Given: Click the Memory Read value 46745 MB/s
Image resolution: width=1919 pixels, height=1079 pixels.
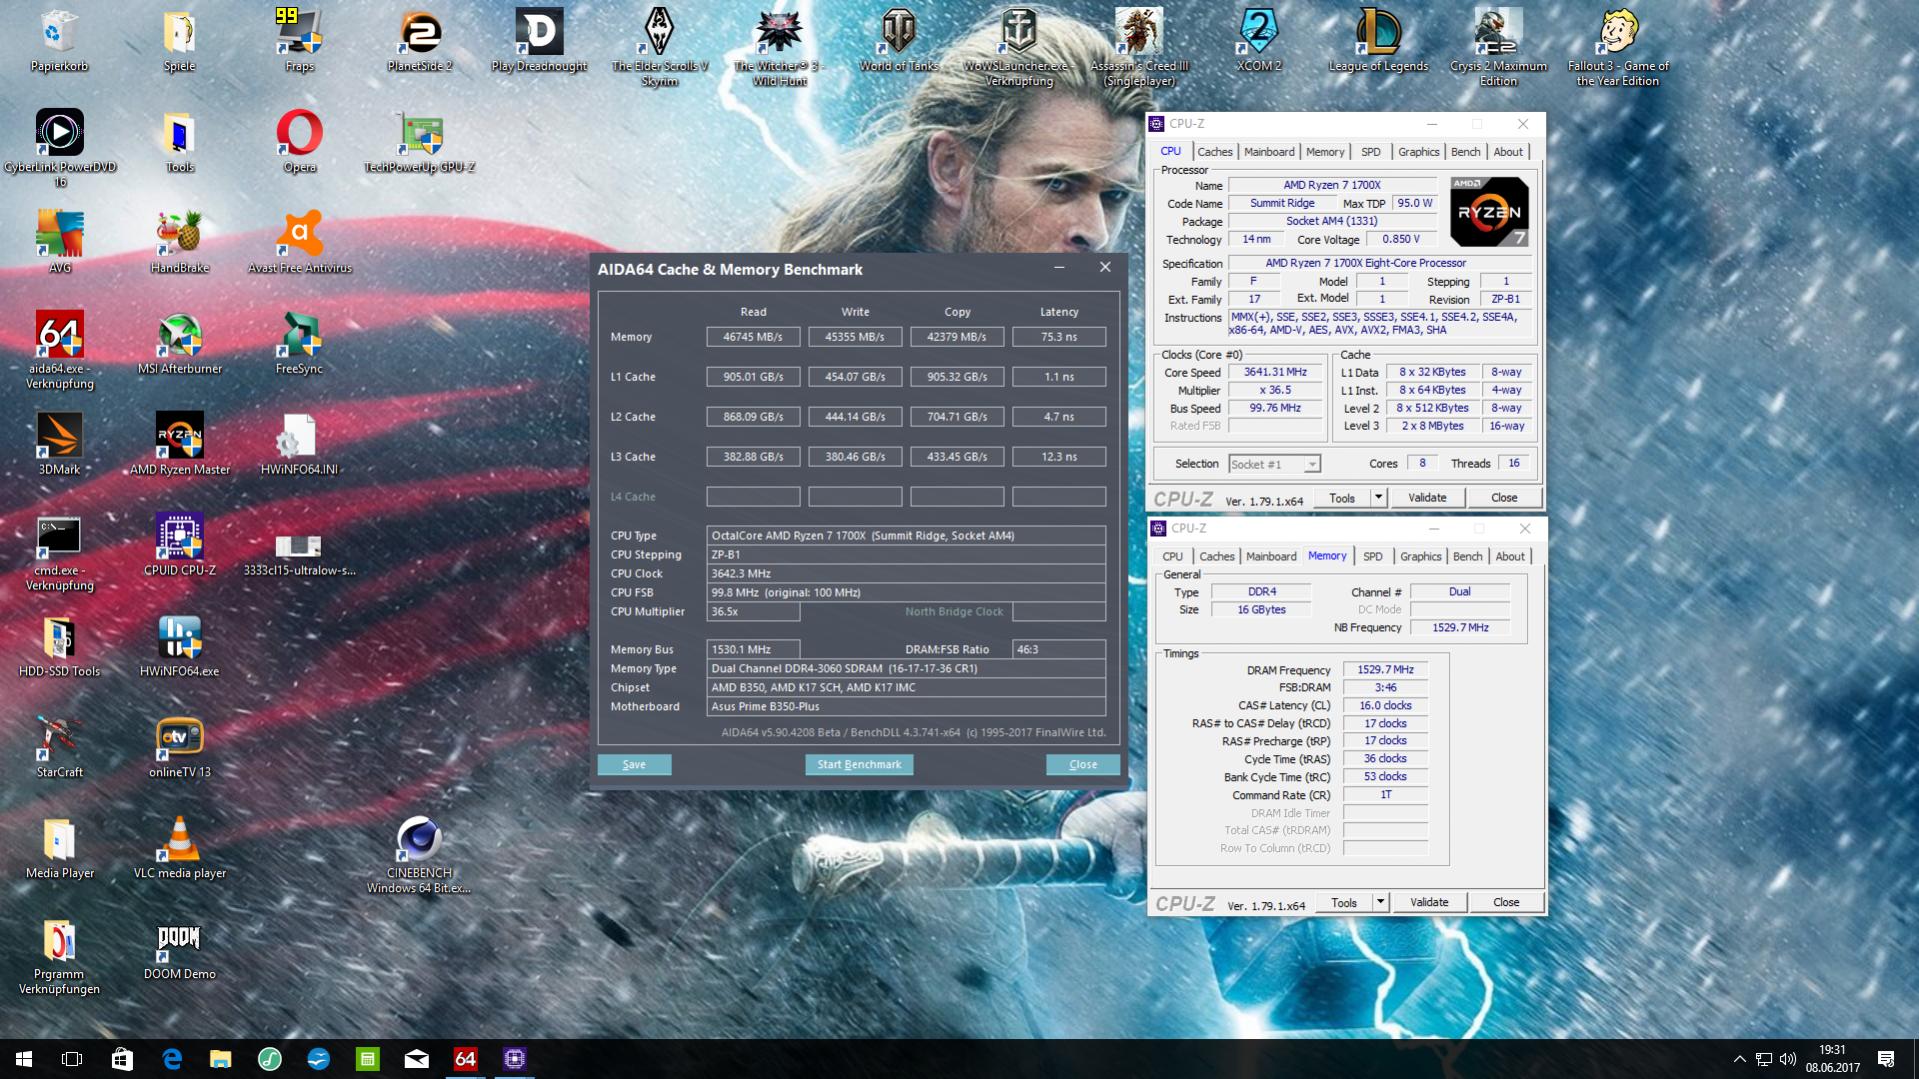Looking at the screenshot, I should click(x=753, y=337).
